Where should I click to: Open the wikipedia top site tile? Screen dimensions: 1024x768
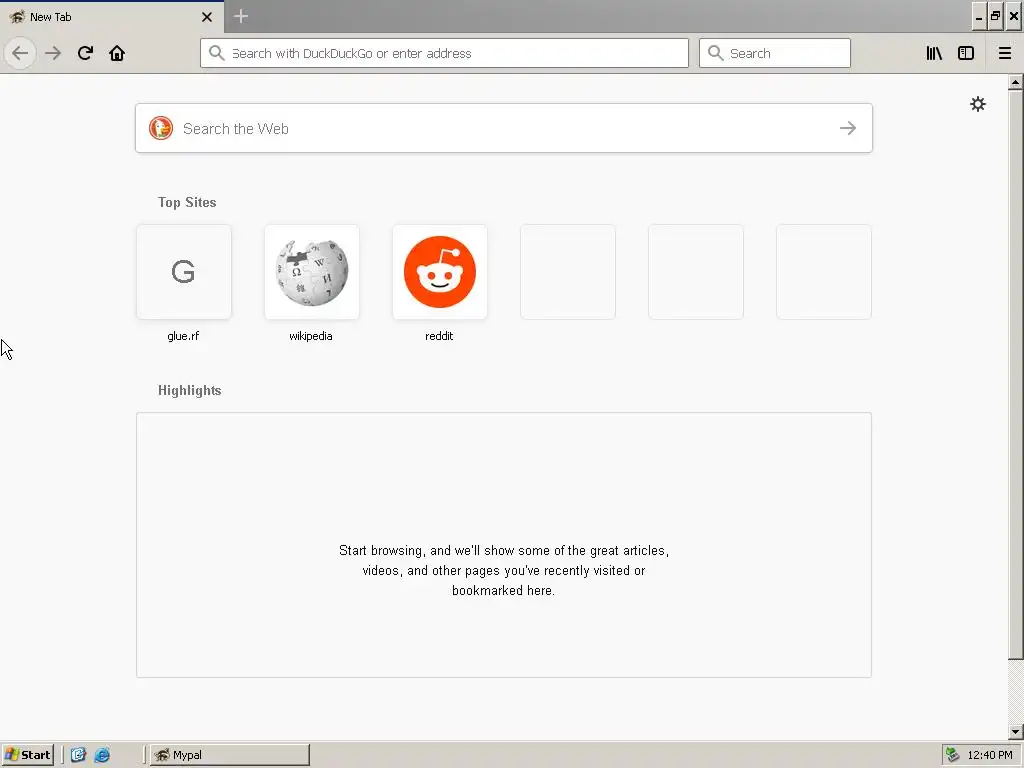(x=312, y=272)
